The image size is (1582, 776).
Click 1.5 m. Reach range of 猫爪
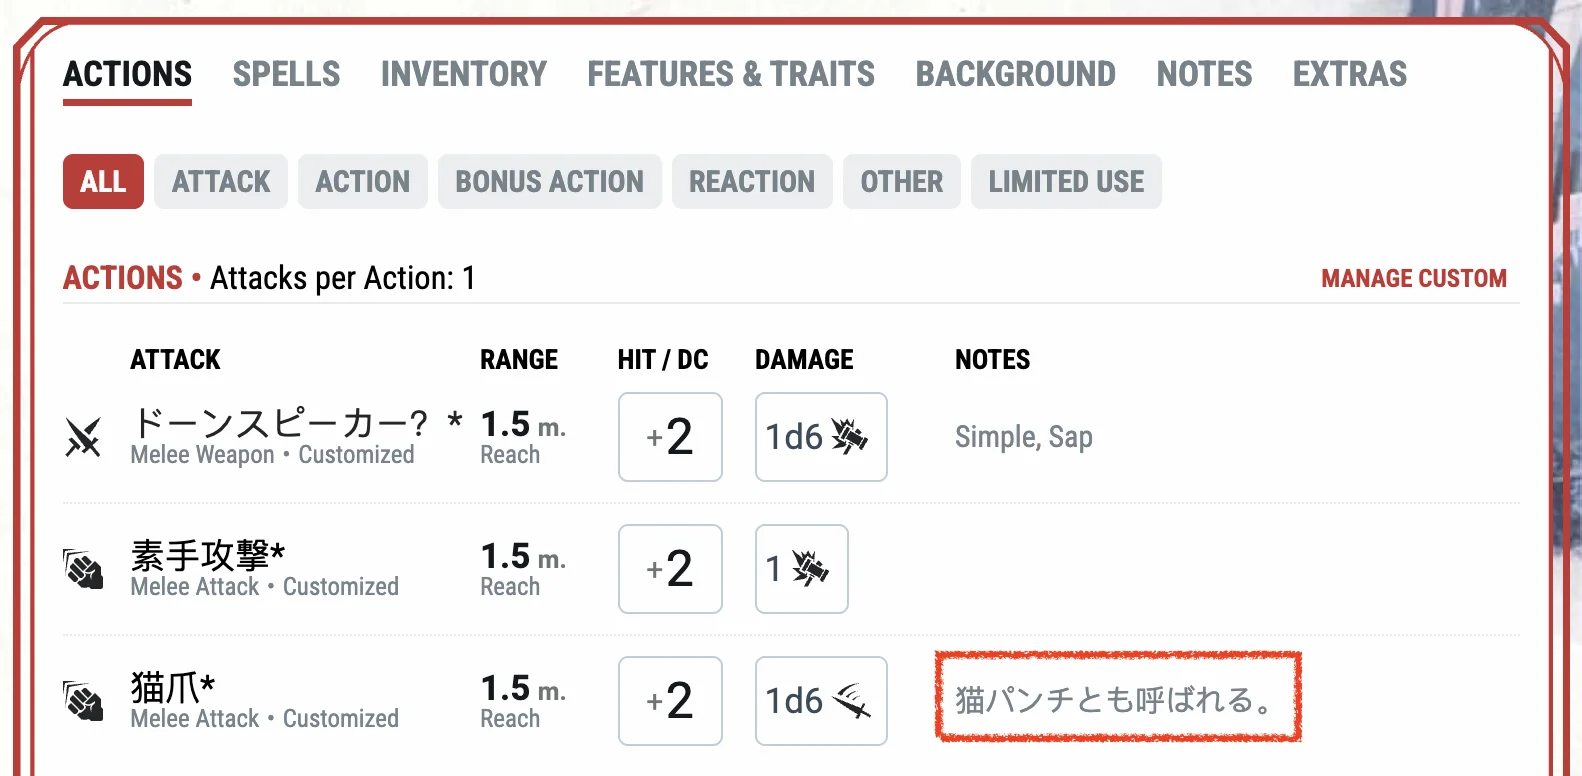(523, 701)
